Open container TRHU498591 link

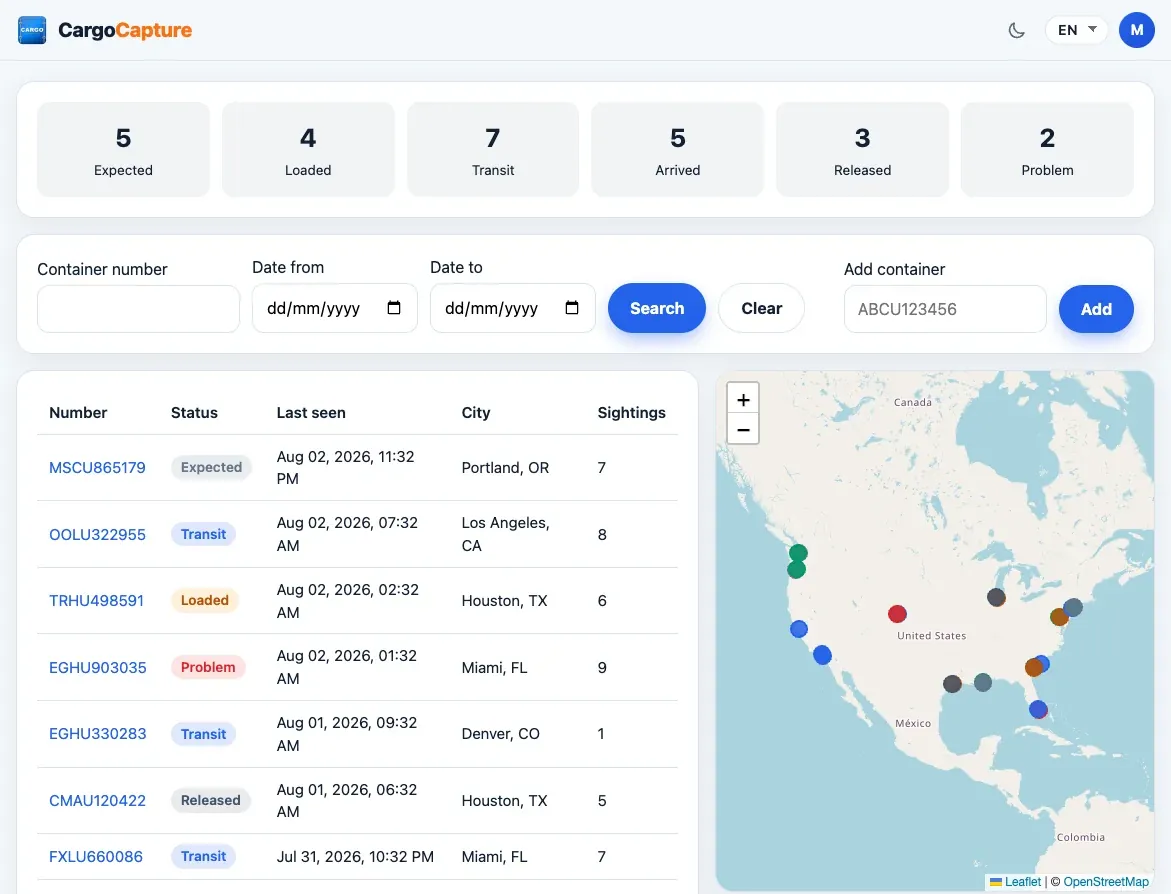96,600
